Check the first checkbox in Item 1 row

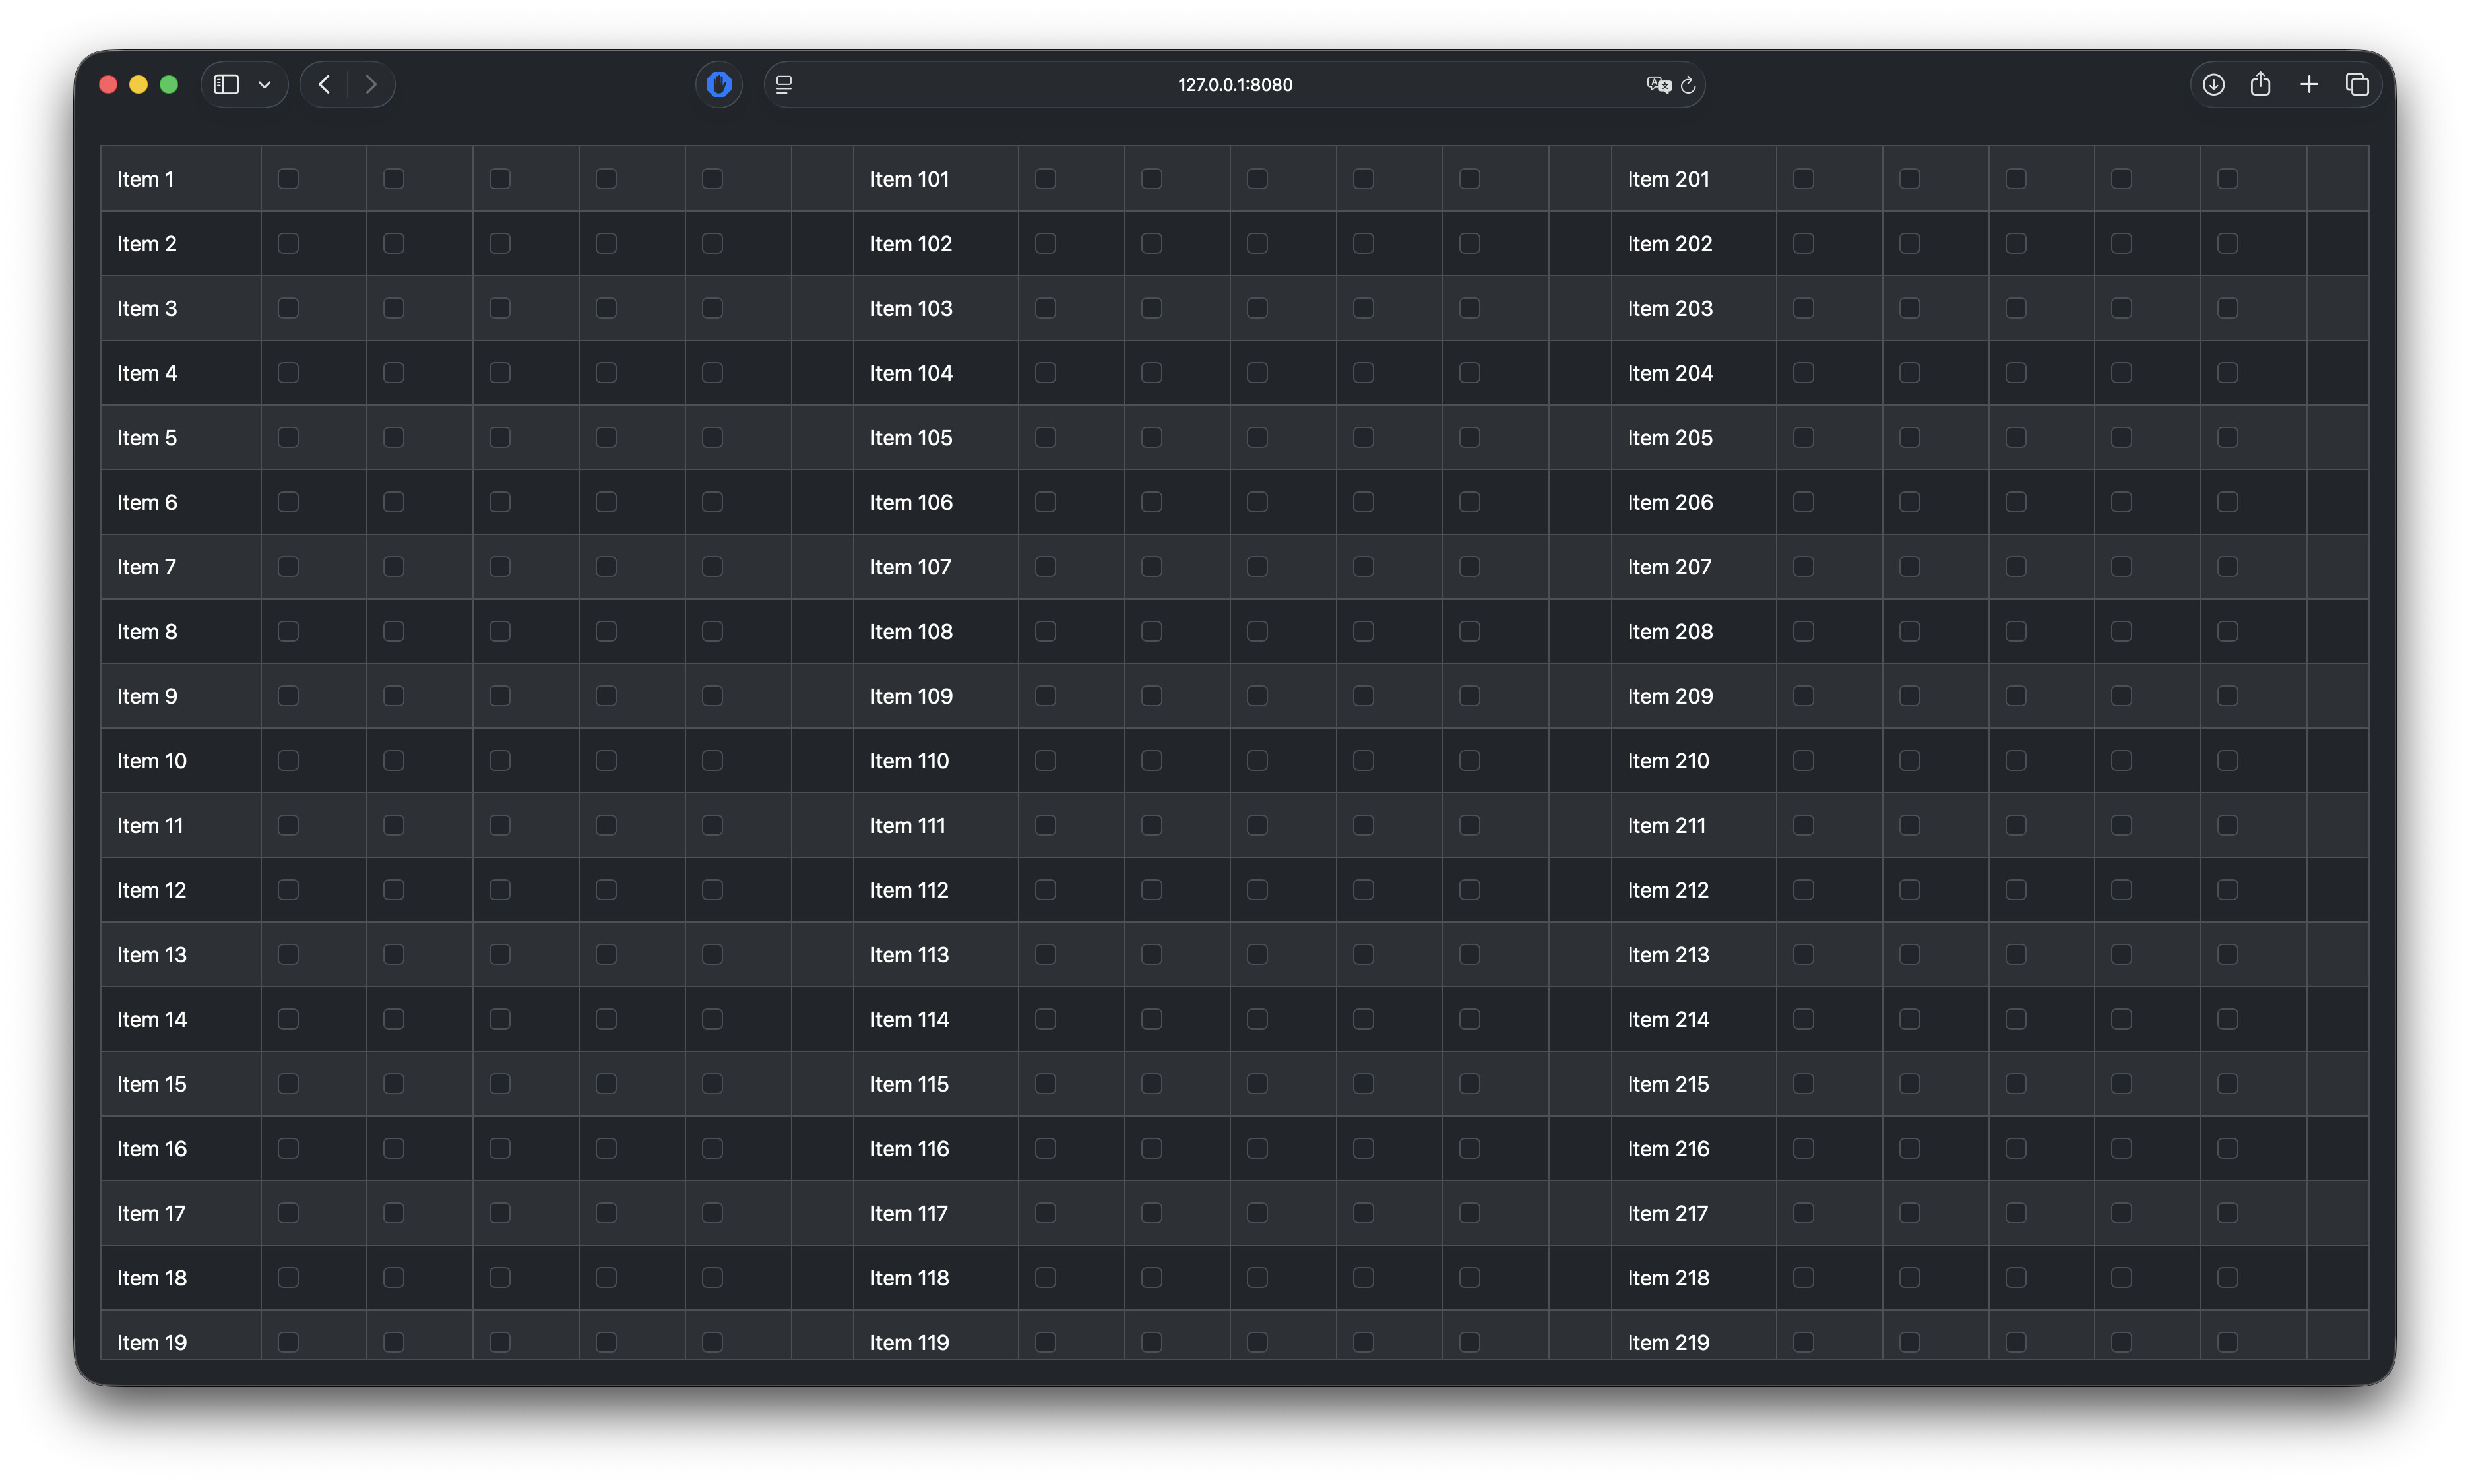[288, 179]
